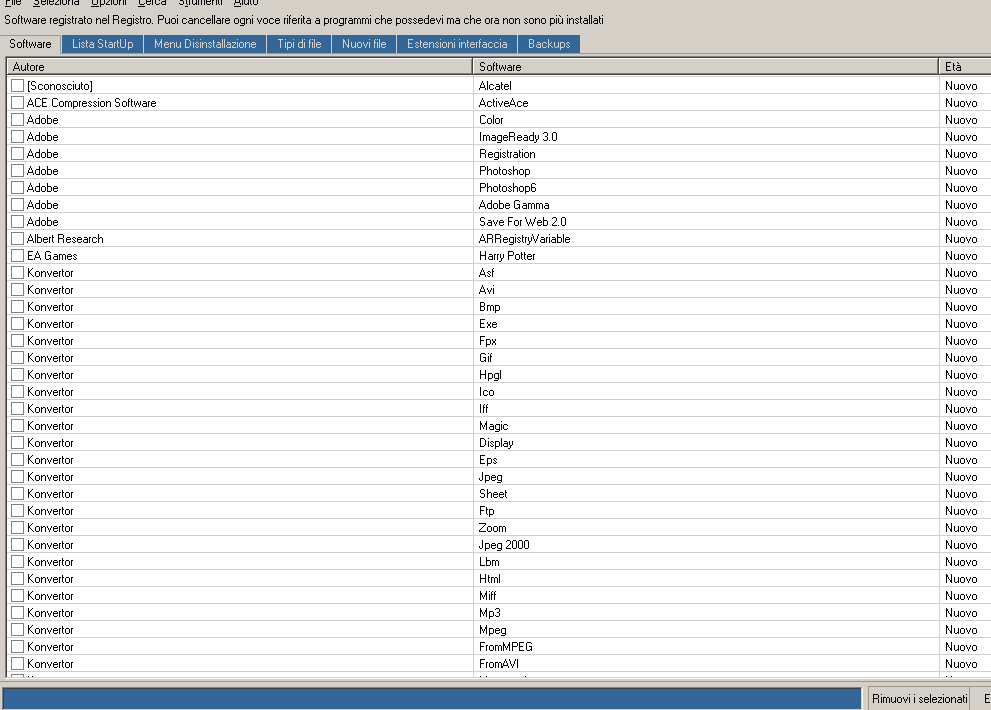Check the ACE Compression Software row
This screenshot has width=991, height=710.
tap(17, 103)
